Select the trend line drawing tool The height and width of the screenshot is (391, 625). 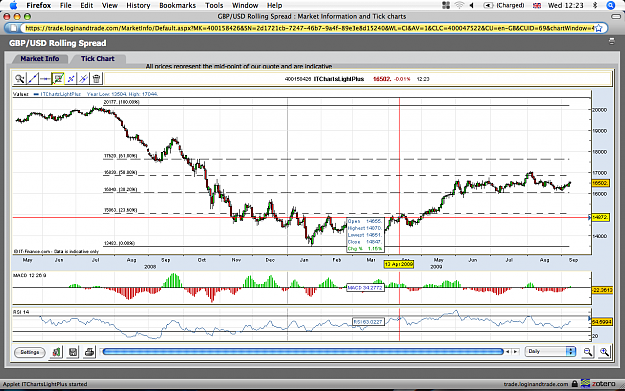(x=33, y=79)
